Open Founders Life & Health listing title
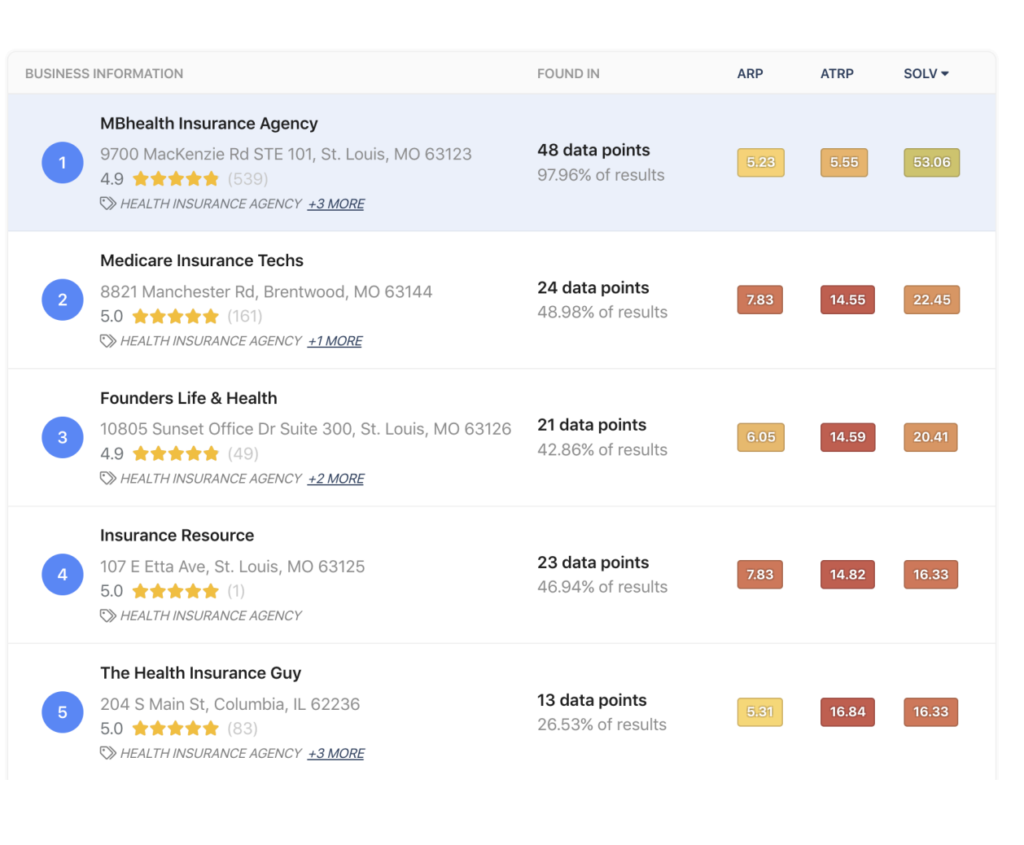The width and height of the screenshot is (1024, 845). point(189,398)
